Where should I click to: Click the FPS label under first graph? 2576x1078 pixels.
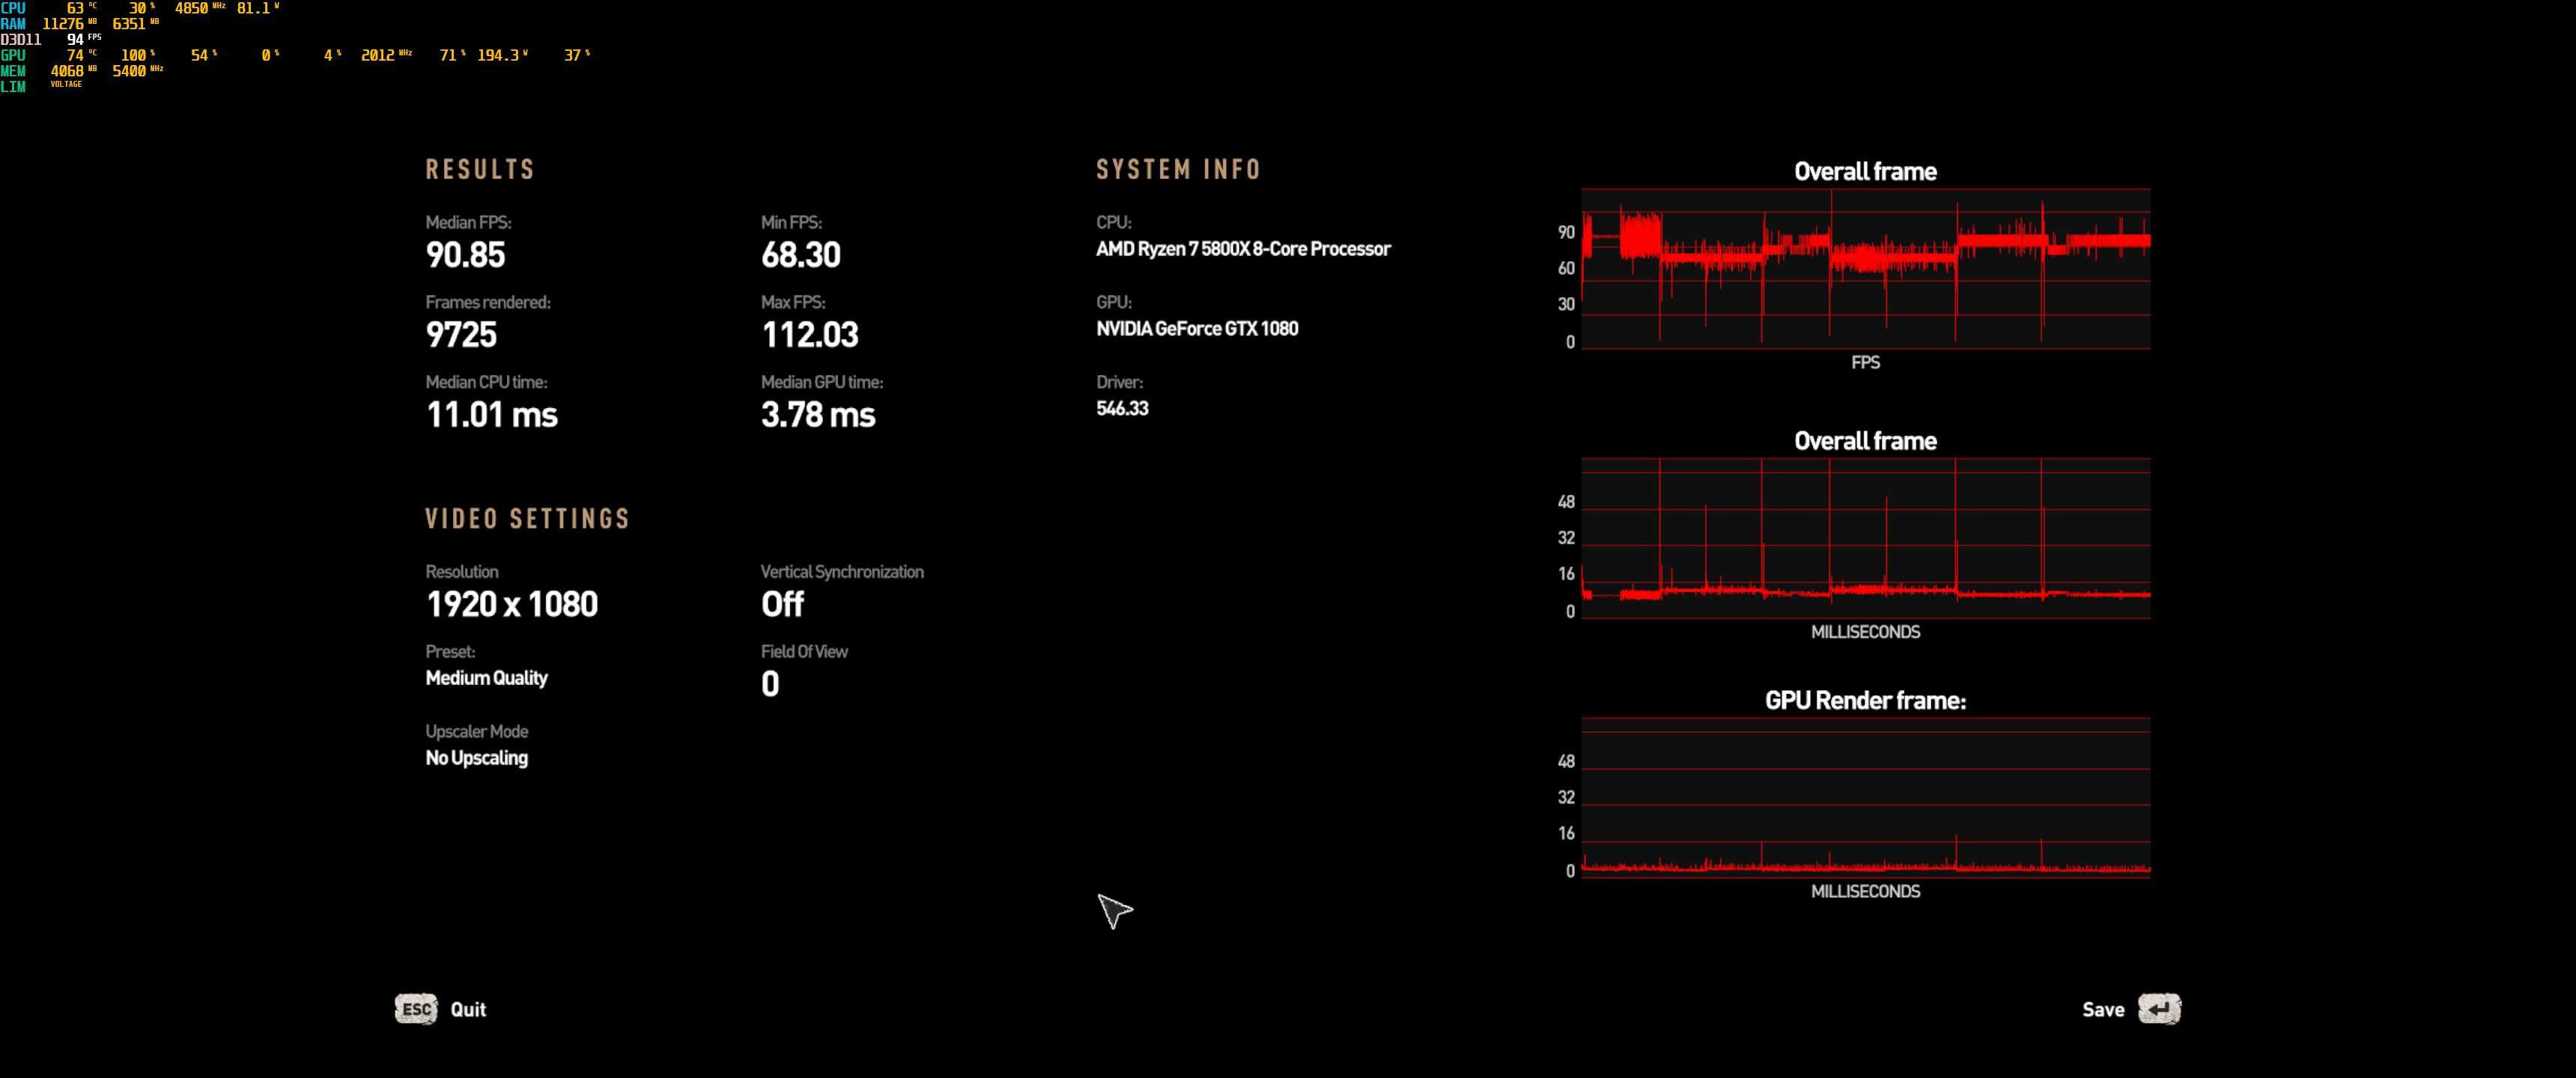[1865, 363]
